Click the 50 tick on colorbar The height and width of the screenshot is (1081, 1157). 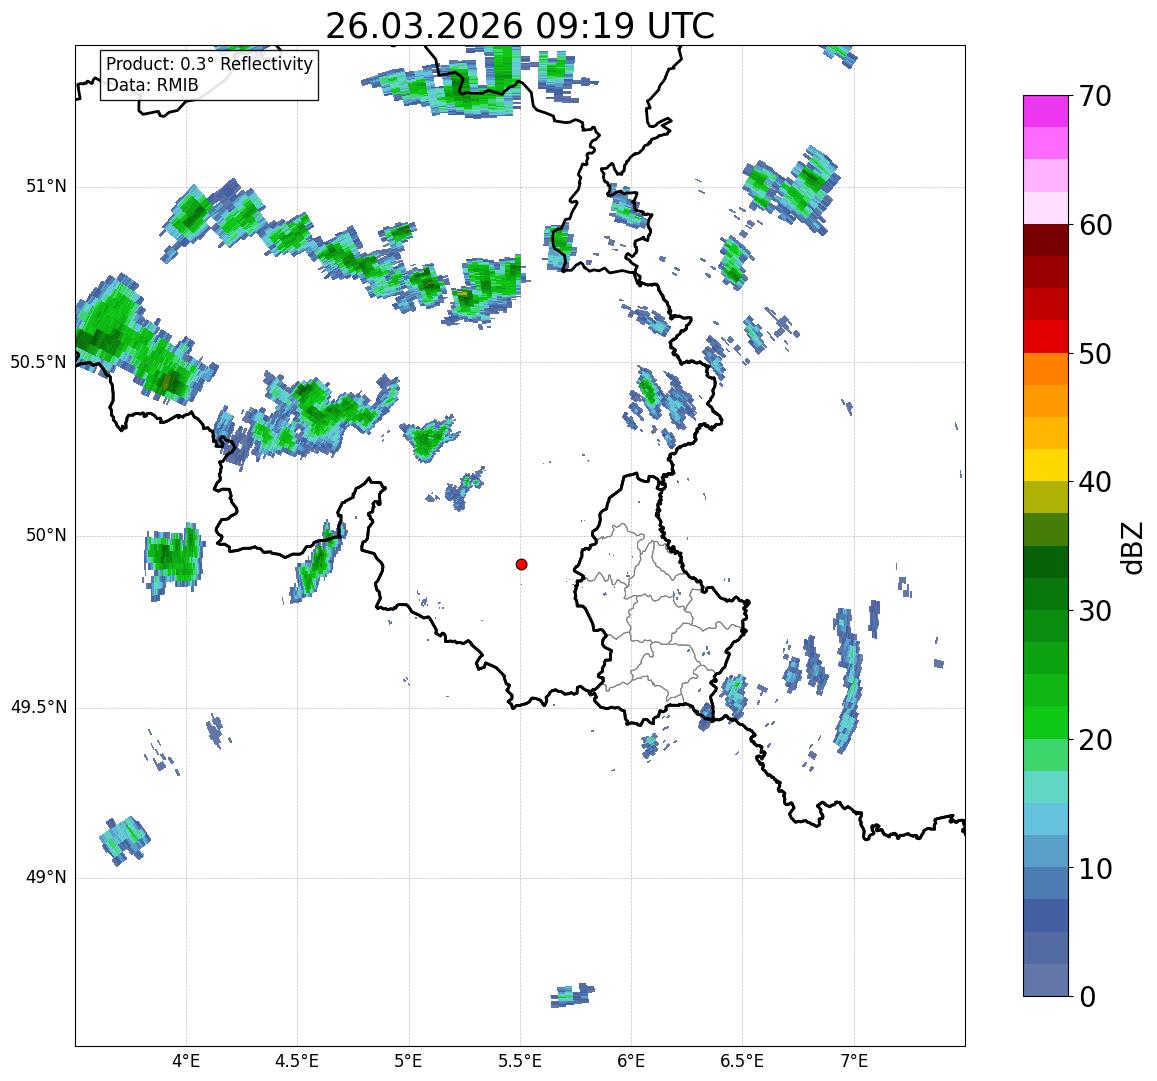coord(1094,354)
